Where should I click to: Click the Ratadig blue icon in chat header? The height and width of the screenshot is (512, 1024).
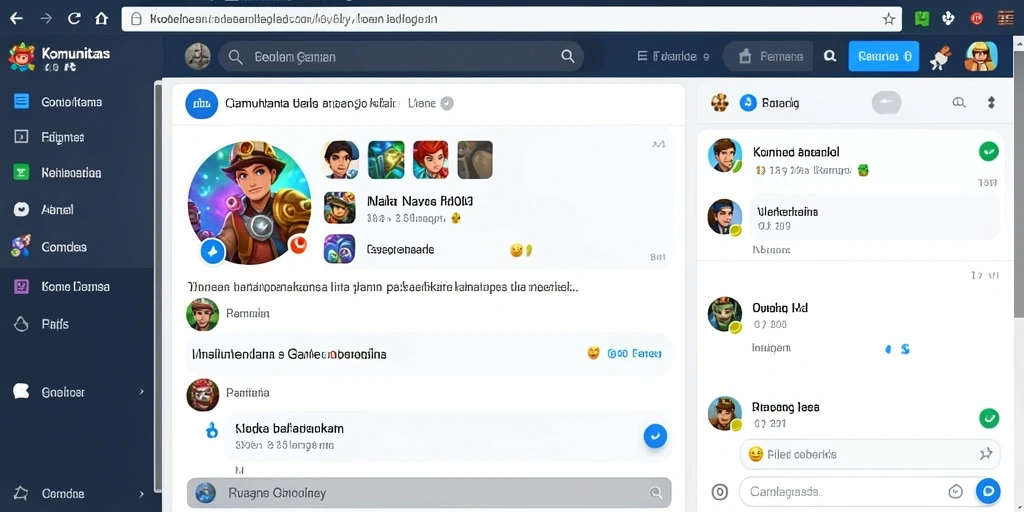[748, 103]
